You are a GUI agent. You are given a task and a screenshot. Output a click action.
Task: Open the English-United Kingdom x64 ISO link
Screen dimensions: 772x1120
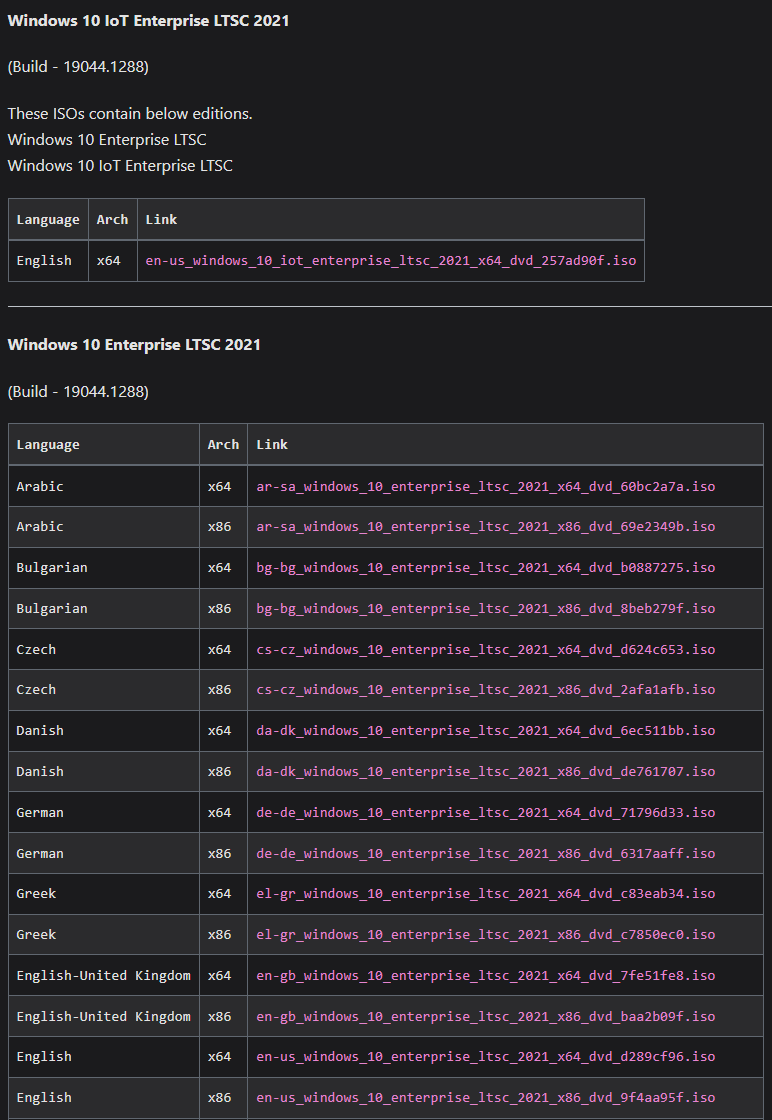click(x=485, y=976)
